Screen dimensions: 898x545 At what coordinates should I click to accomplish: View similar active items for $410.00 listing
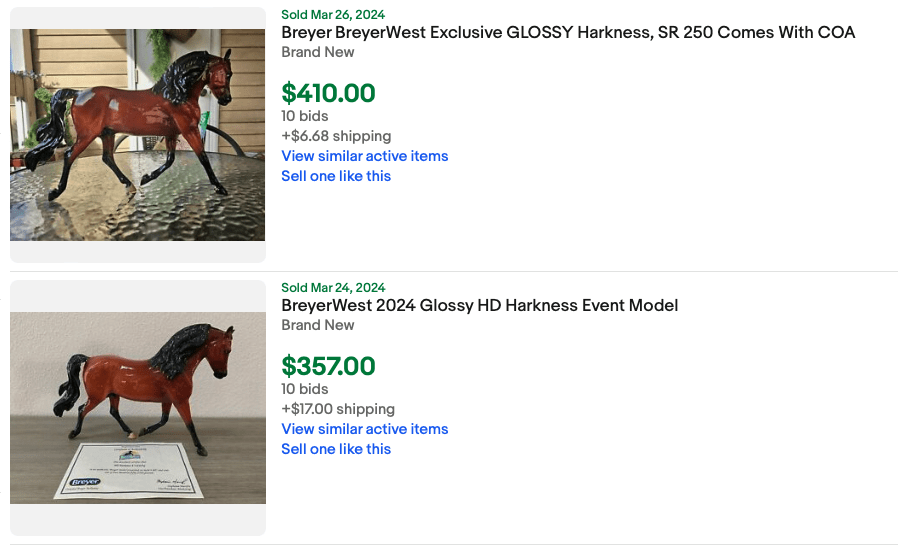(364, 156)
